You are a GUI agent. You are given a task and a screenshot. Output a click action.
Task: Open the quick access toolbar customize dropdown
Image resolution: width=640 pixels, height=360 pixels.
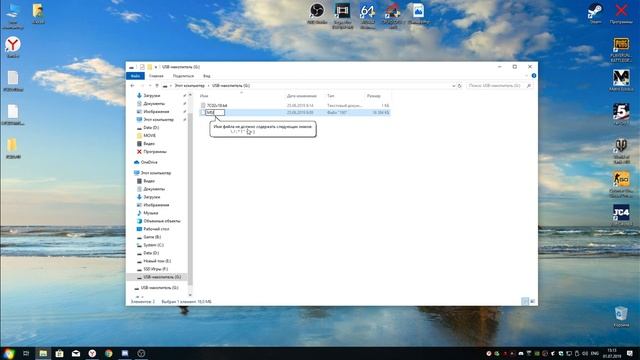(x=156, y=67)
